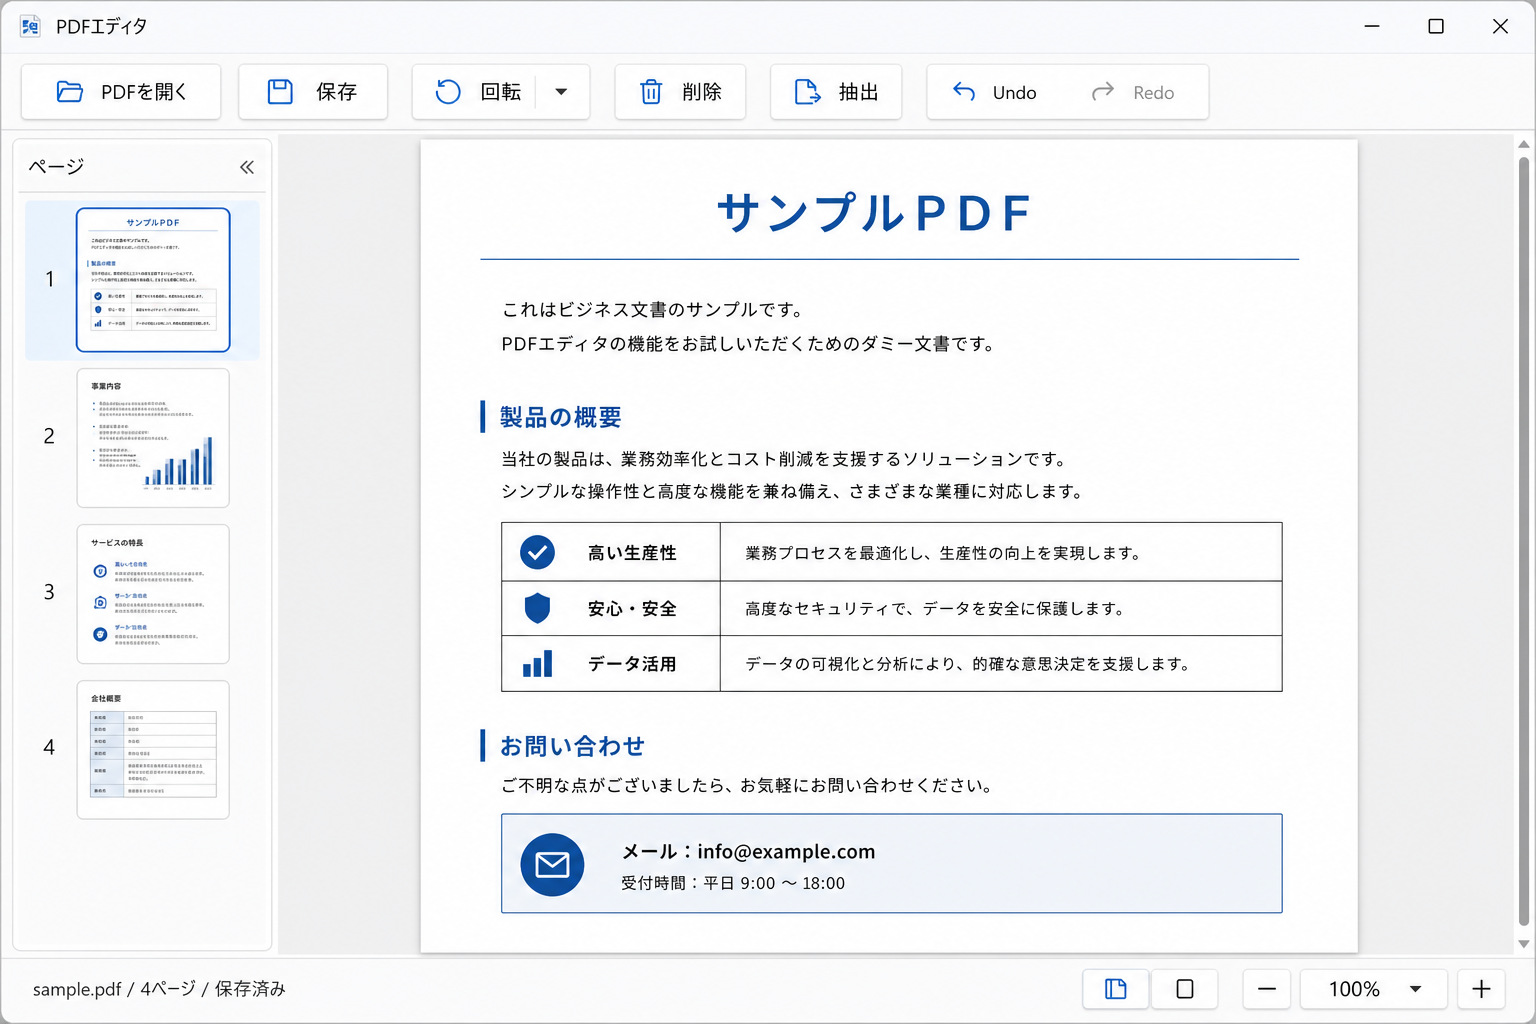The width and height of the screenshot is (1536, 1024).
Task: Switch to single page view icon
Action: coord(1184,989)
